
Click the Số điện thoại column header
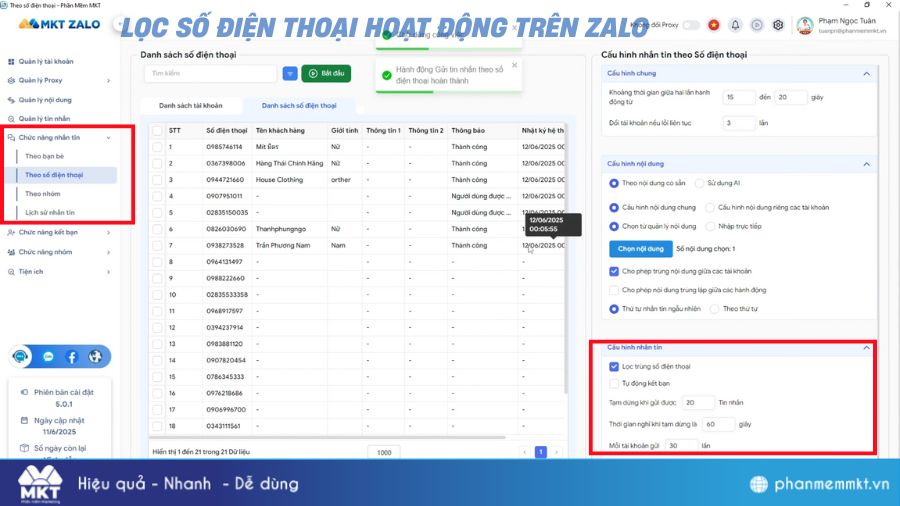227,131
